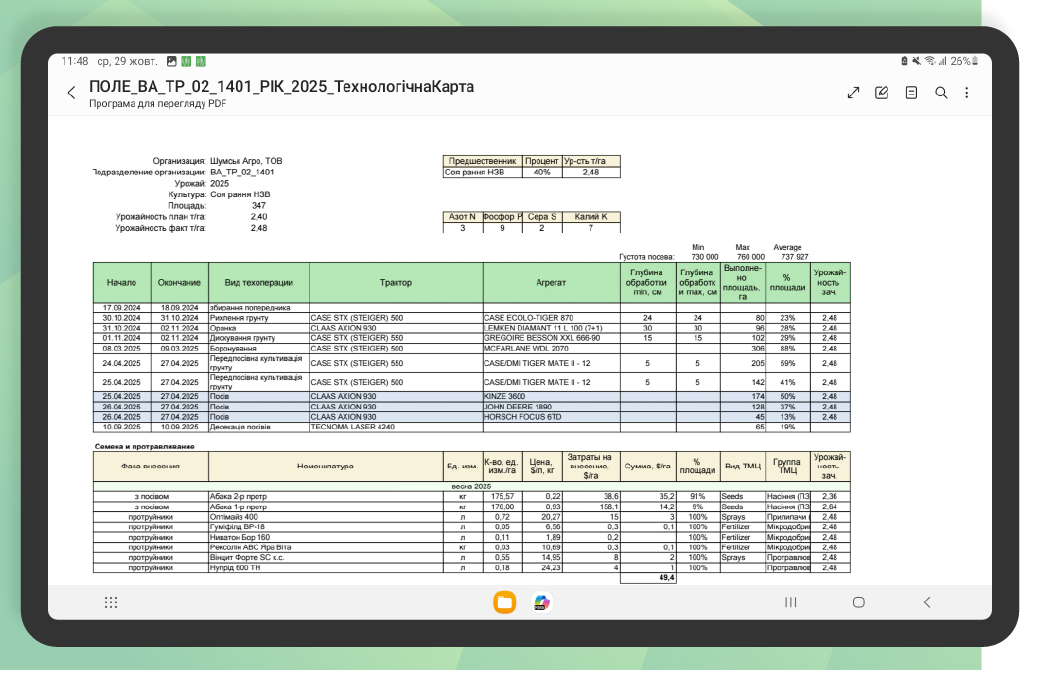Go back using the top-left arrow
The height and width of the screenshot is (700, 1040).
[71, 93]
